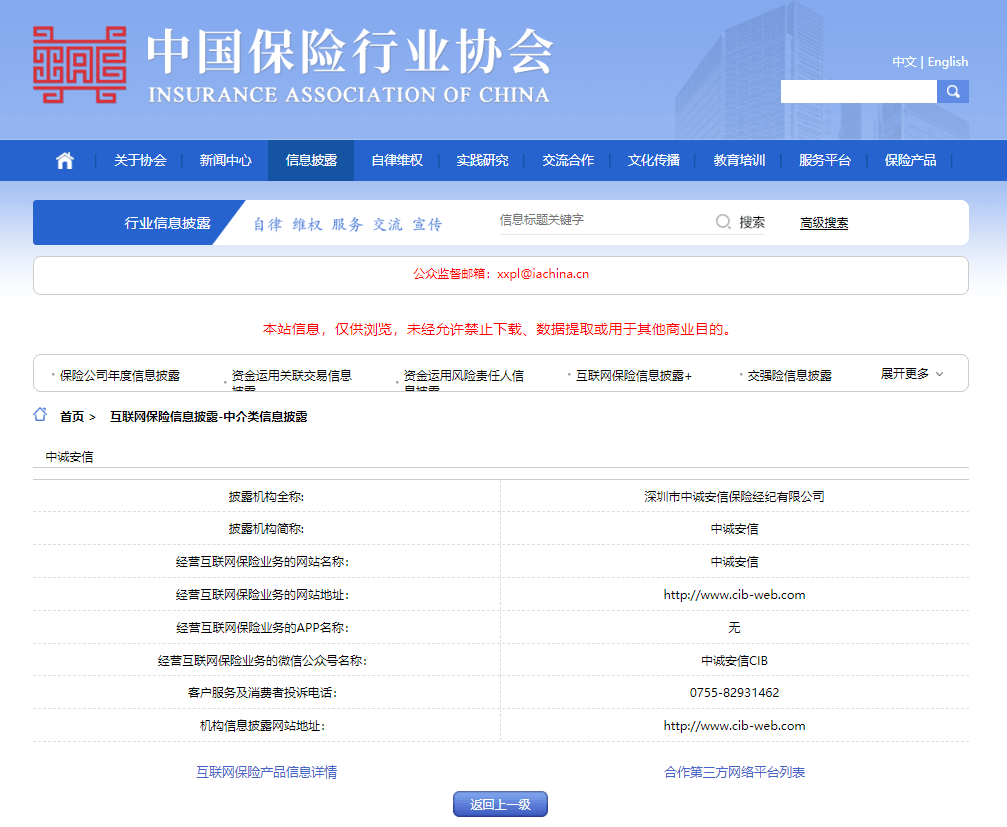The image size is (1007, 827).
Task: Open the 交流合作 menu
Action: click(x=568, y=161)
